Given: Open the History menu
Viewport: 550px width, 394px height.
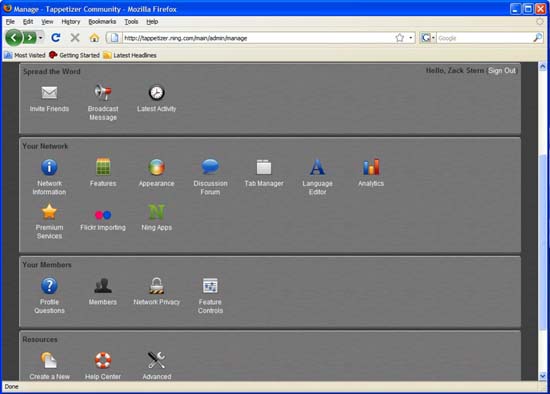Looking at the screenshot, I should [x=71, y=22].
